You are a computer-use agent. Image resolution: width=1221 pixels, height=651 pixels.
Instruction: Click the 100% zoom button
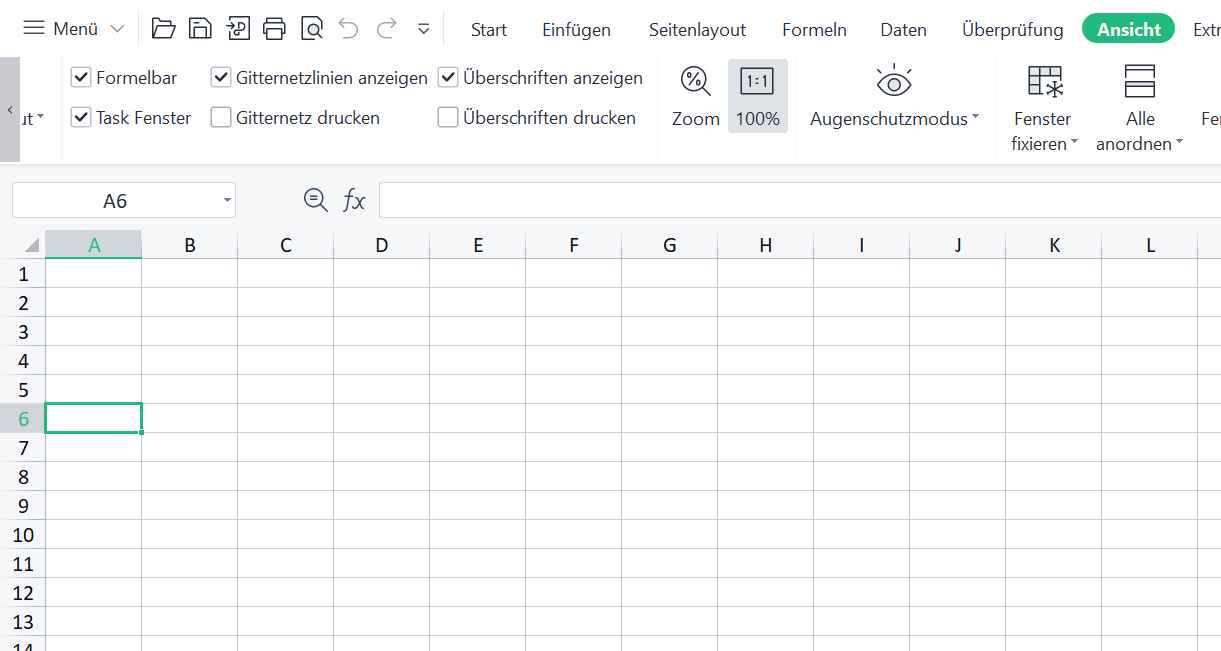point(757,96)
